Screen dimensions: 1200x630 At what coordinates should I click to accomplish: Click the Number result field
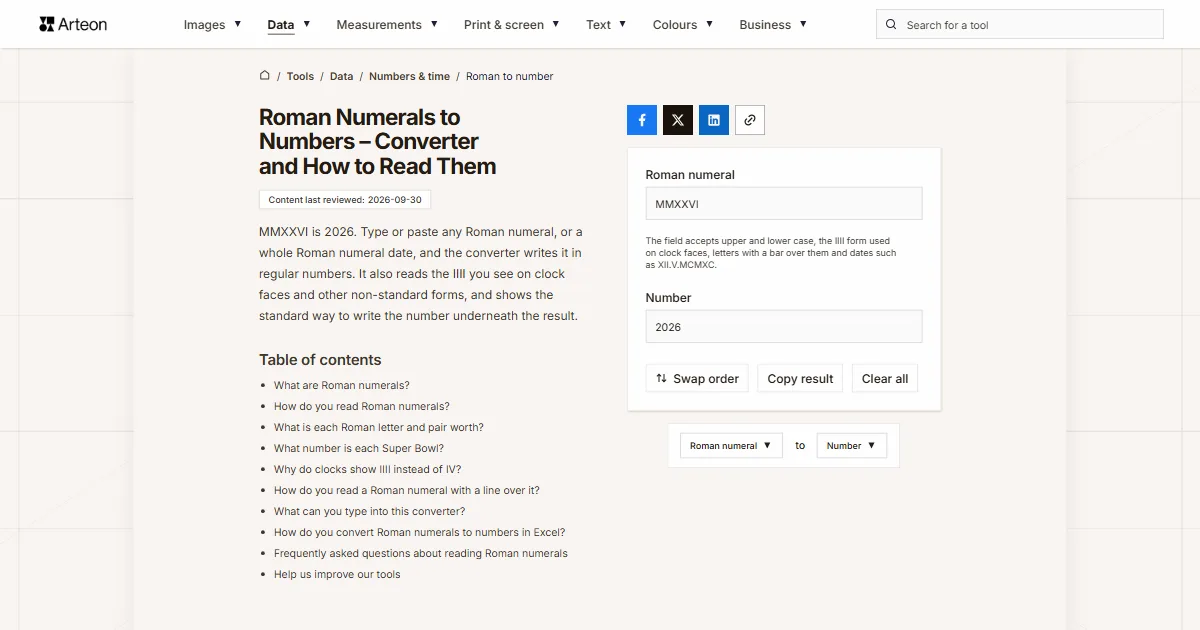pyautogui.click(x=784, y=327)
